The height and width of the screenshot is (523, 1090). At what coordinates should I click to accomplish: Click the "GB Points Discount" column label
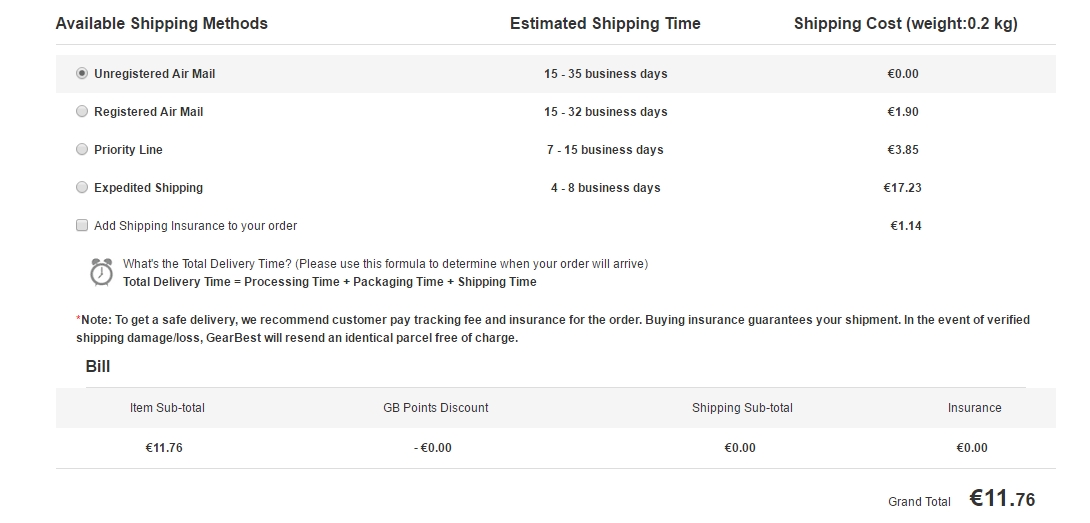[436, 408]
